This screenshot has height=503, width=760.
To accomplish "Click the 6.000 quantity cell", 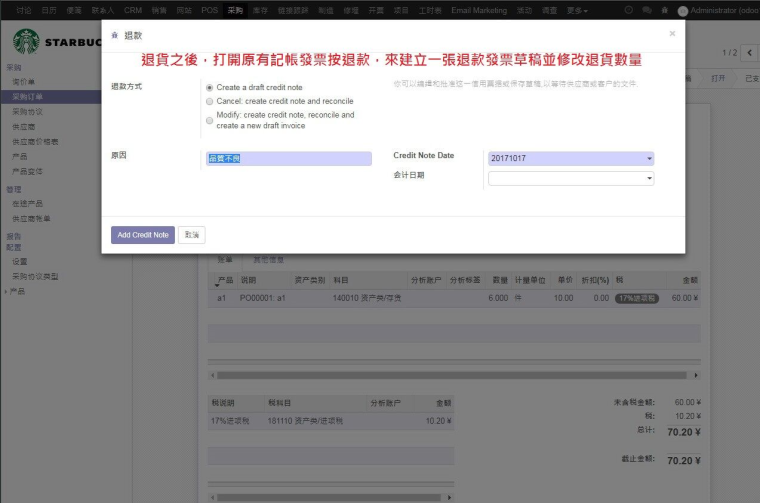I will tap(498, 298).
